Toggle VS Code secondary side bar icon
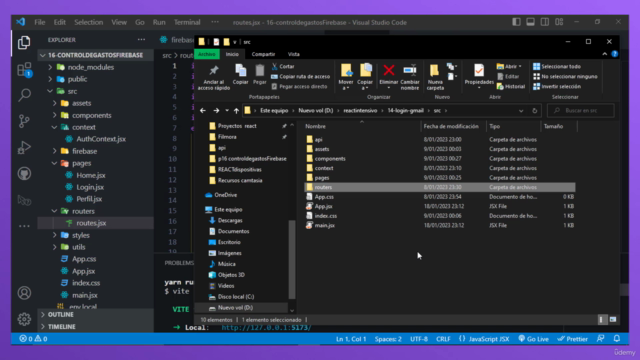This screenshot has height=360, width=640. tap(544, 22)
